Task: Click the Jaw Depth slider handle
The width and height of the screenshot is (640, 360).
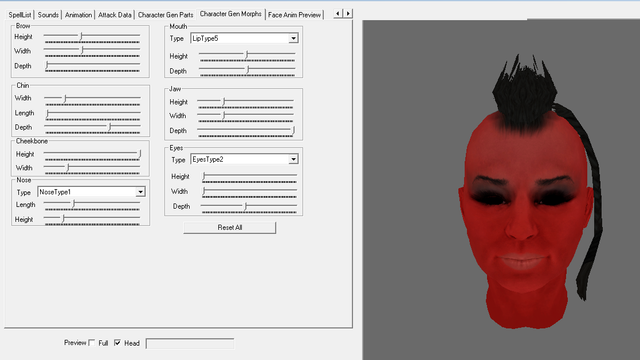Action: (x=293, y=130)
